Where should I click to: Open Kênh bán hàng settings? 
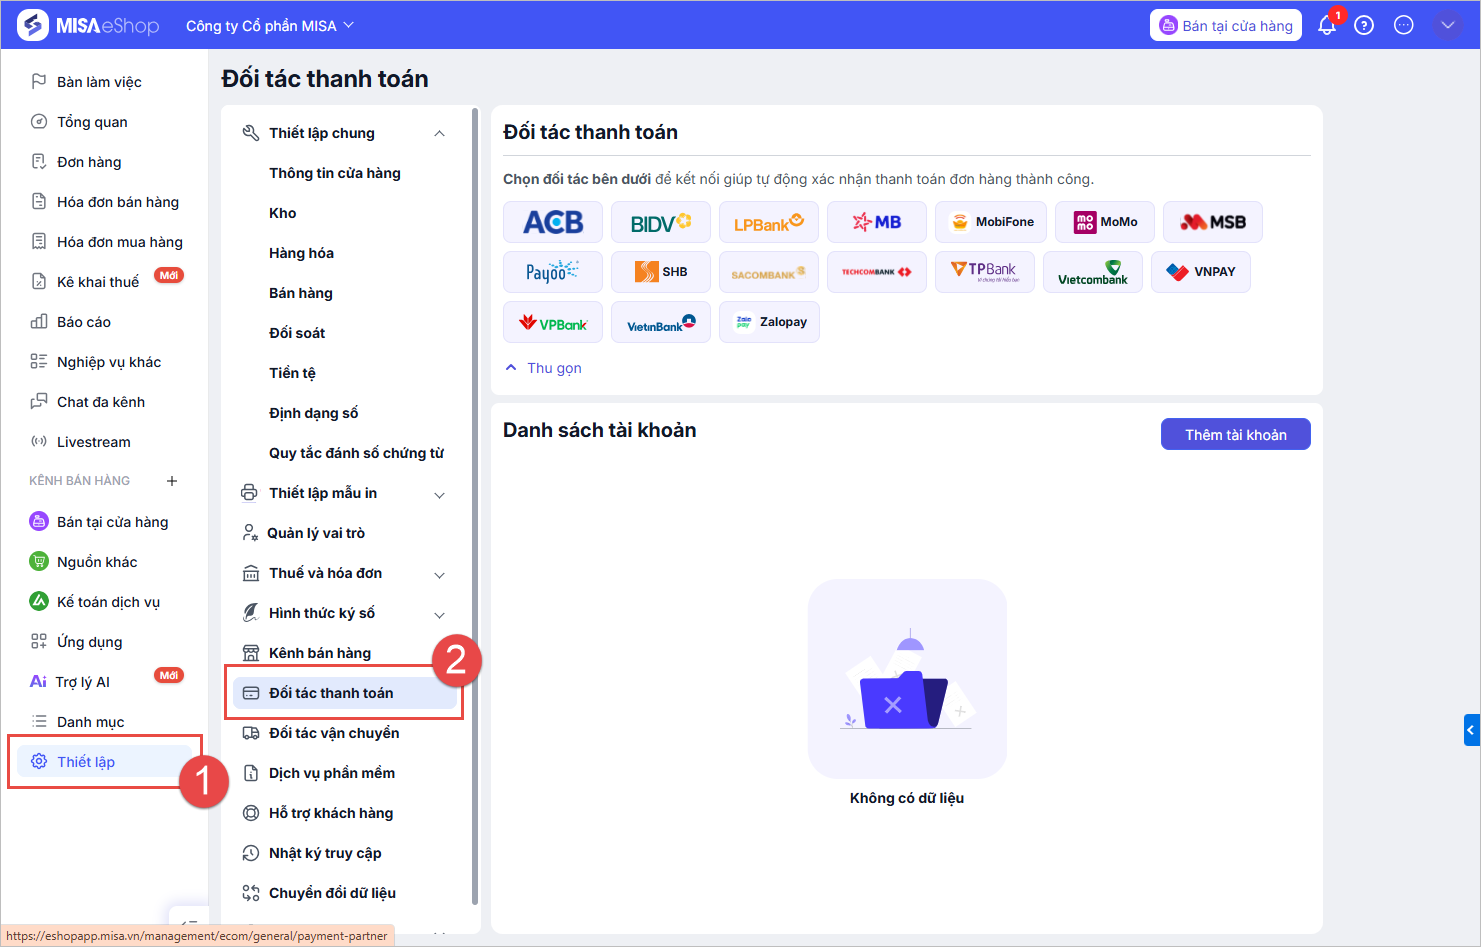[x=320, y=653]
